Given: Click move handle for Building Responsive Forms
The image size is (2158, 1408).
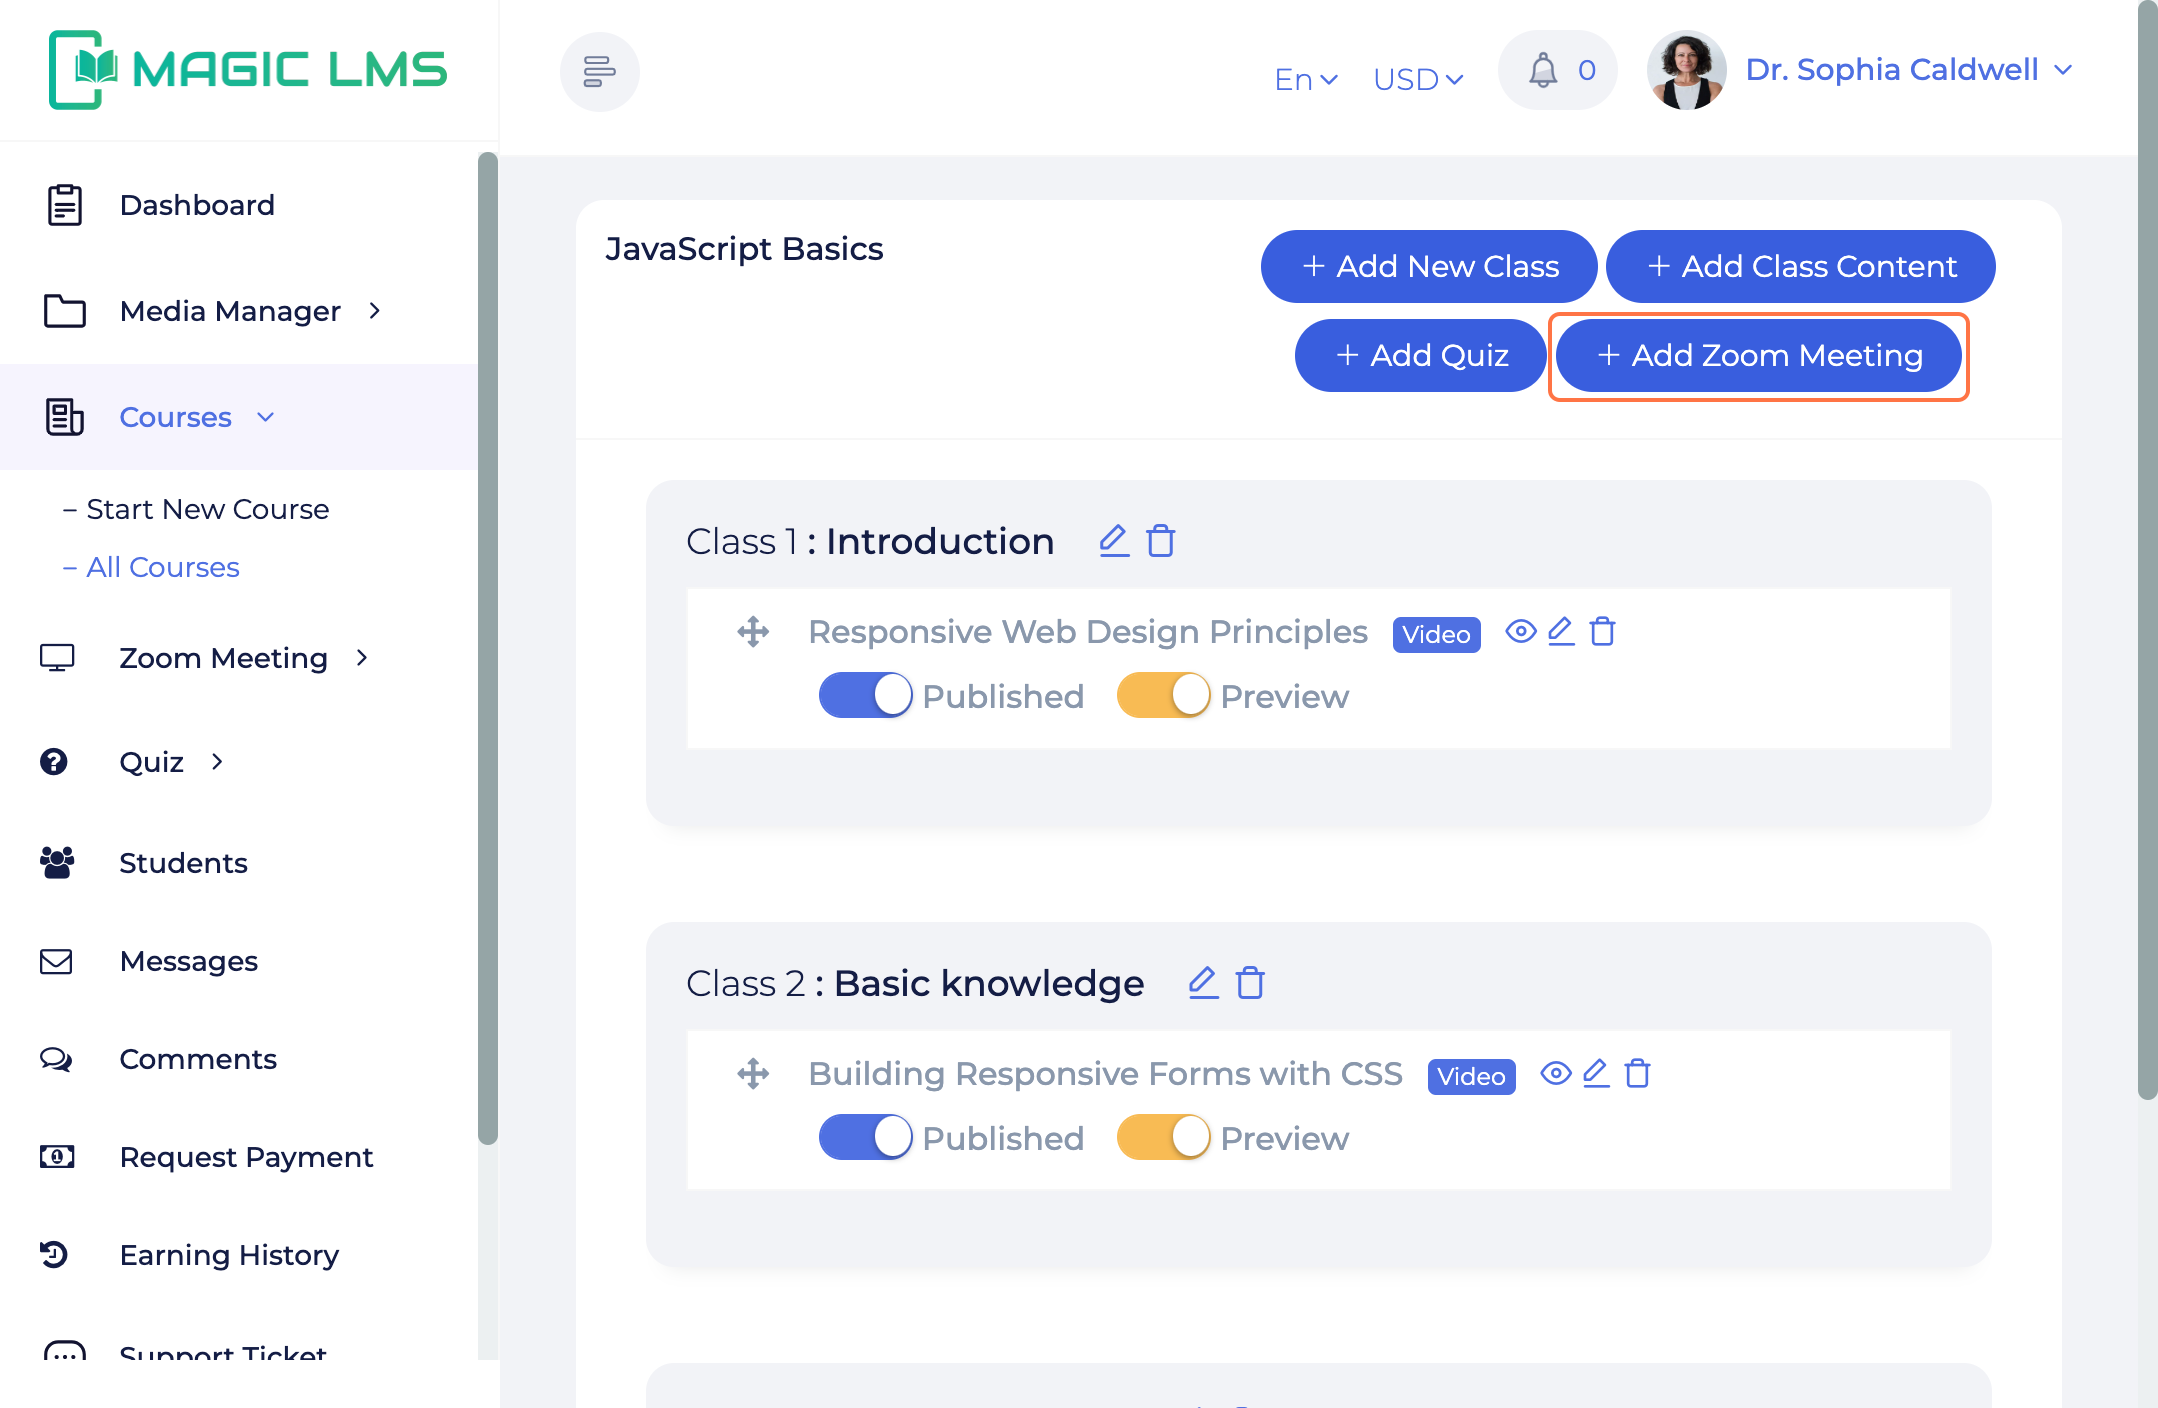Looking at the screenshot, I should [x=753, y=1074].
